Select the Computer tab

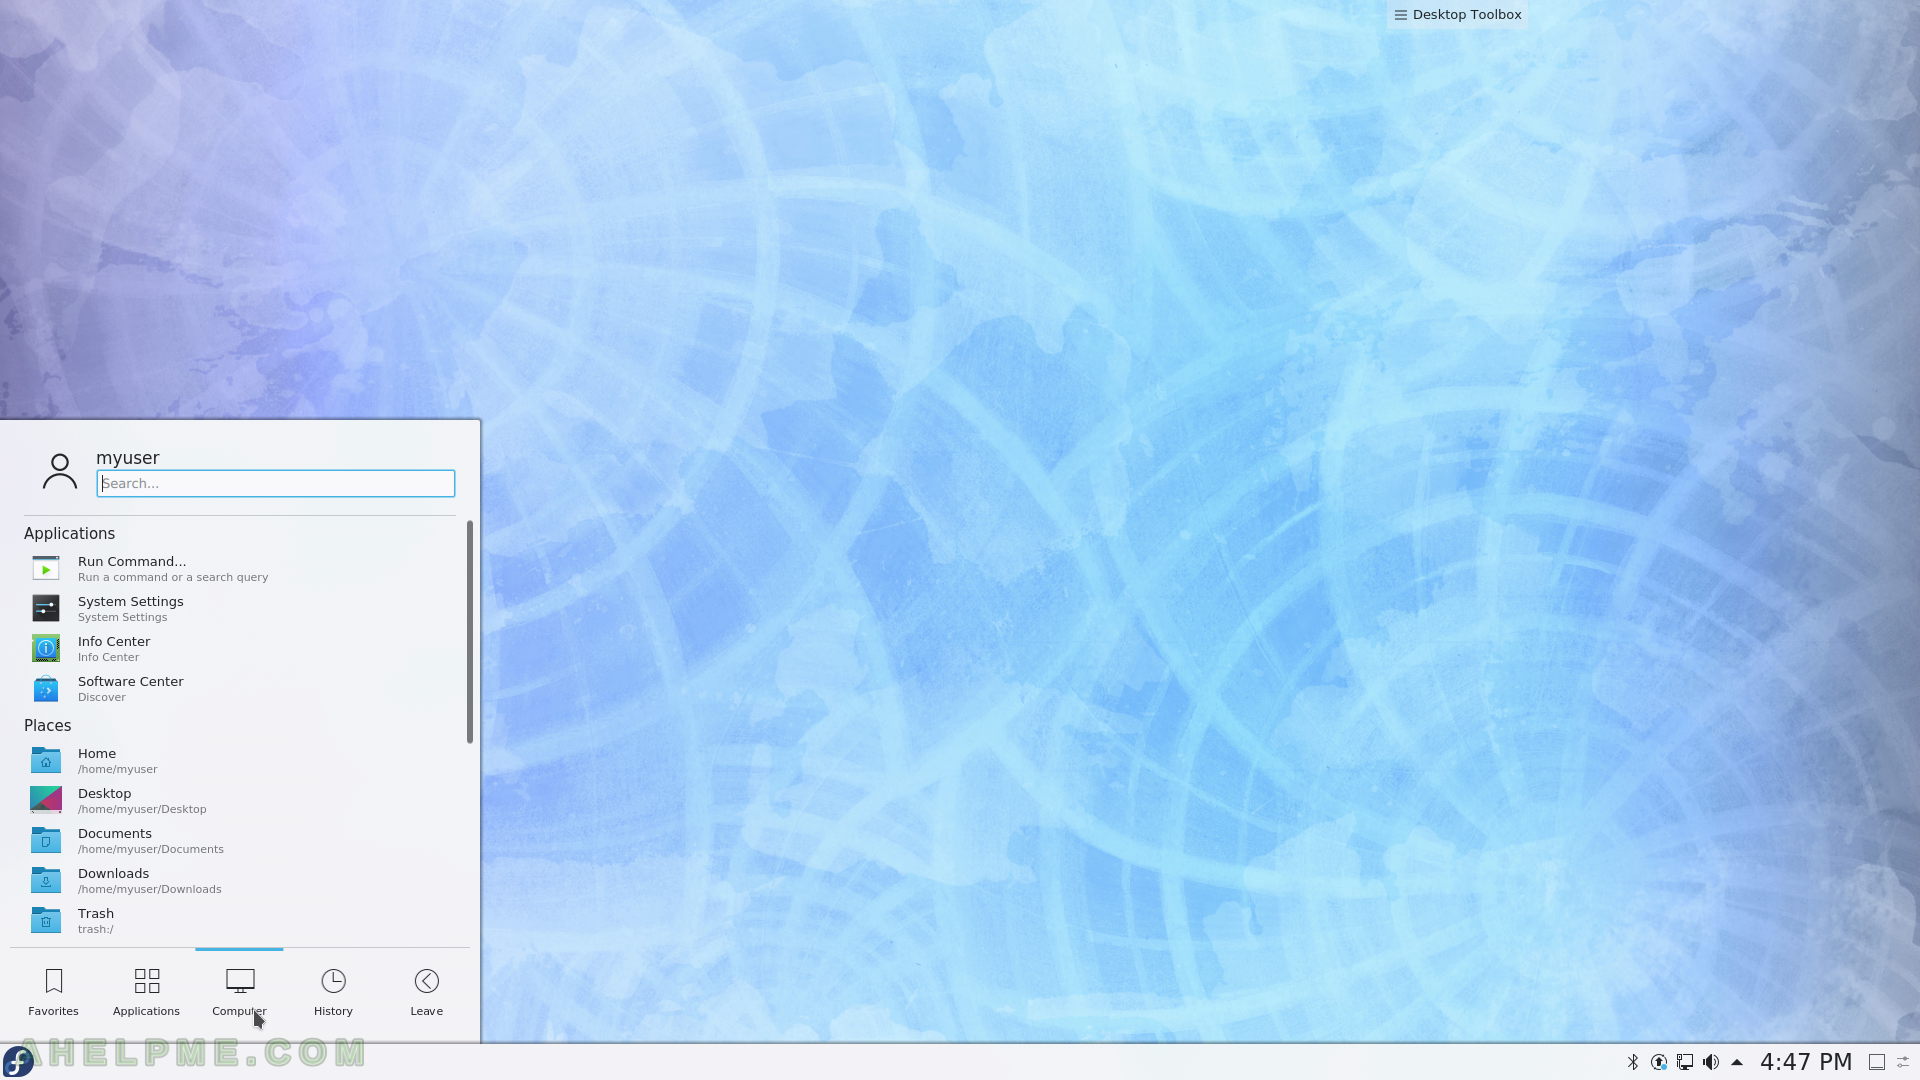tap(239, 992)
